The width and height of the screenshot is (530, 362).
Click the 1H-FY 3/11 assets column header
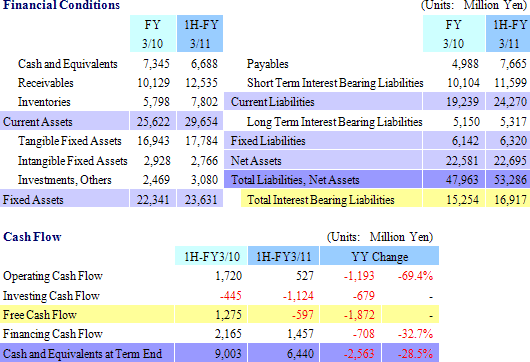coord(200,33)
